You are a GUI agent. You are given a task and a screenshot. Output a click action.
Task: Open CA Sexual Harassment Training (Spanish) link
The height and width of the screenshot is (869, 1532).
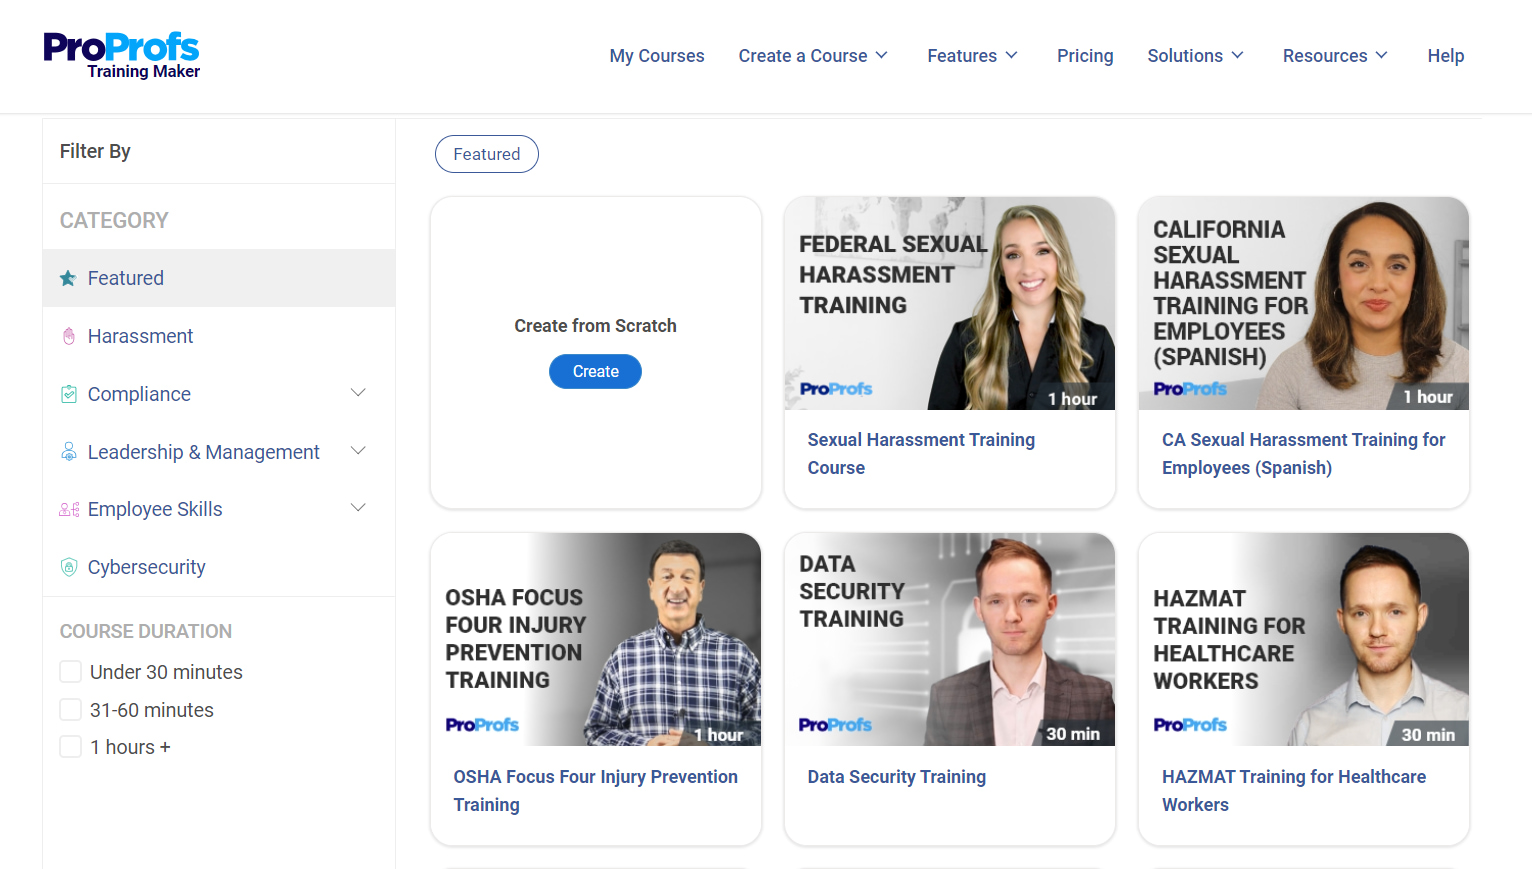pos(1303,454)
